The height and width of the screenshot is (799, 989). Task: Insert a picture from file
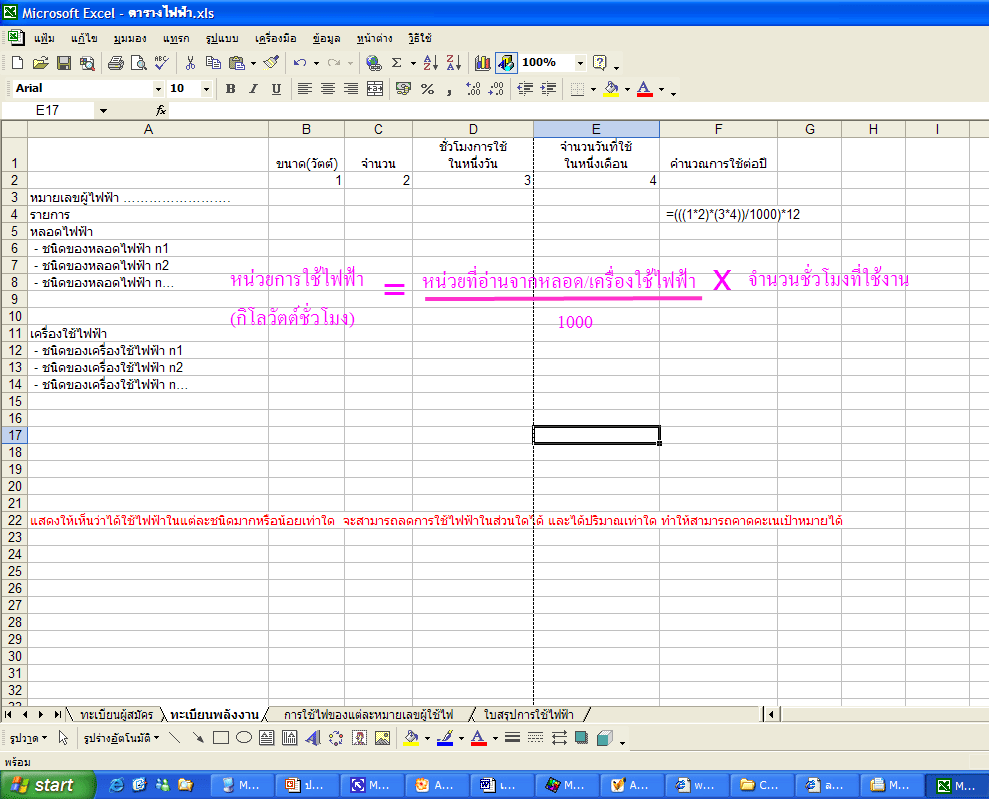(x=382, y=738)
